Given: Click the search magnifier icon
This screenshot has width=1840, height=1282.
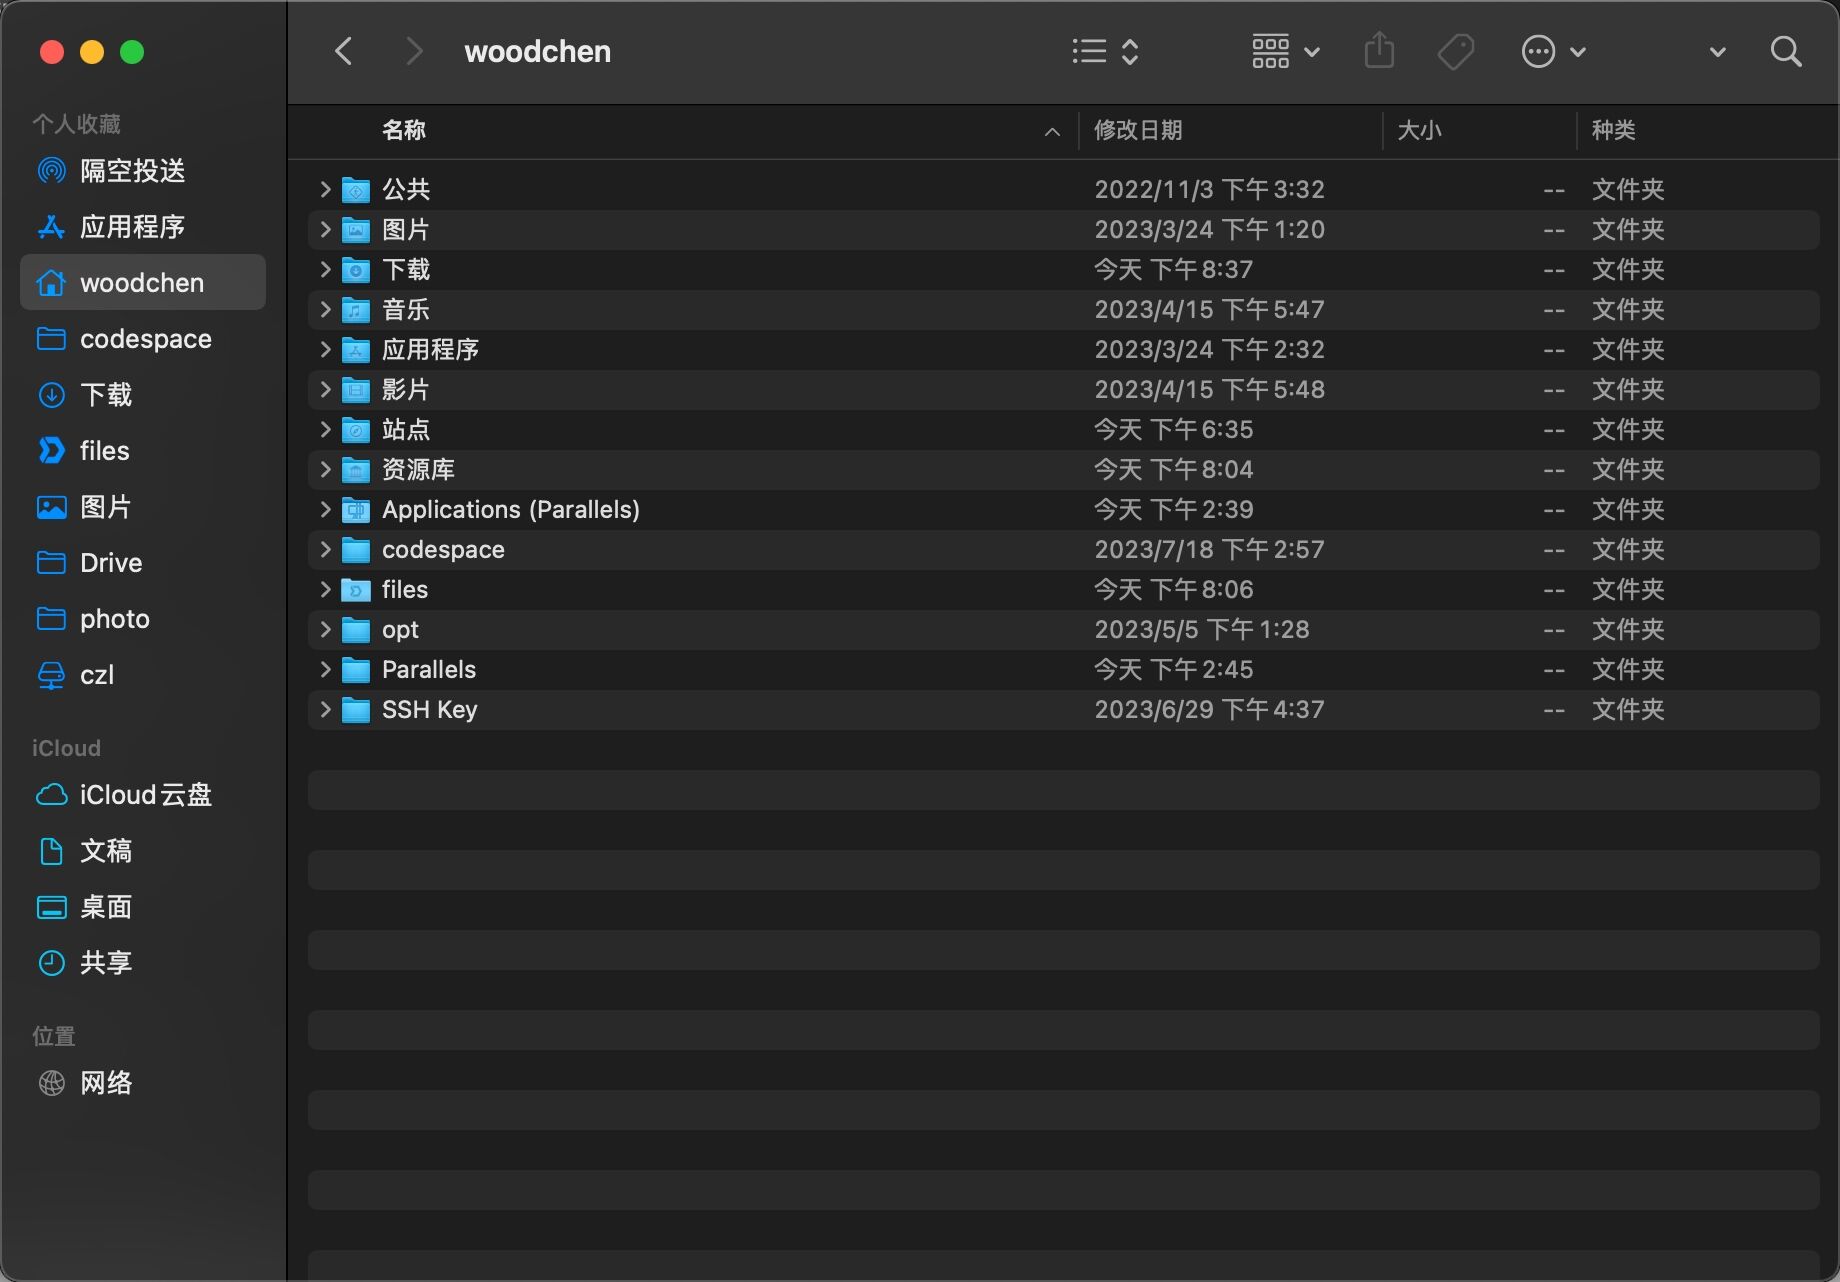Looking at the screenshot, I should point(1785,52).
